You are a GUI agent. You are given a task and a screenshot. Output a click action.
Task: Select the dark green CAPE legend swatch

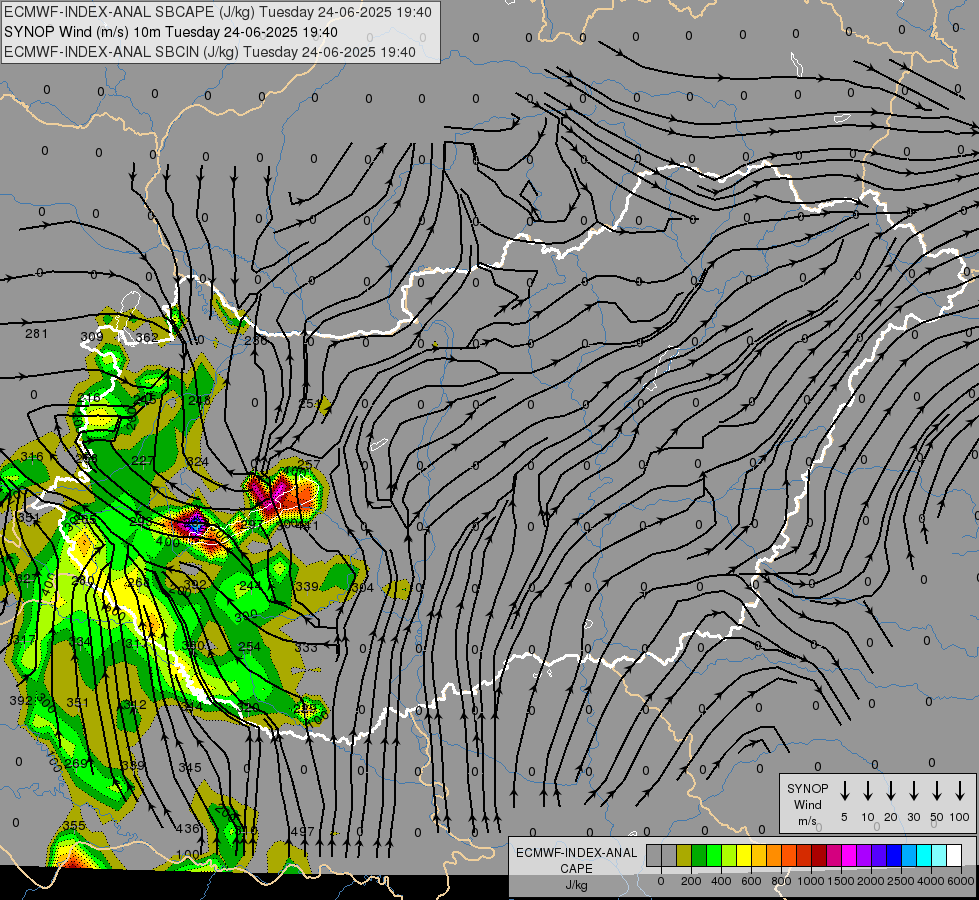click(699, 856)
